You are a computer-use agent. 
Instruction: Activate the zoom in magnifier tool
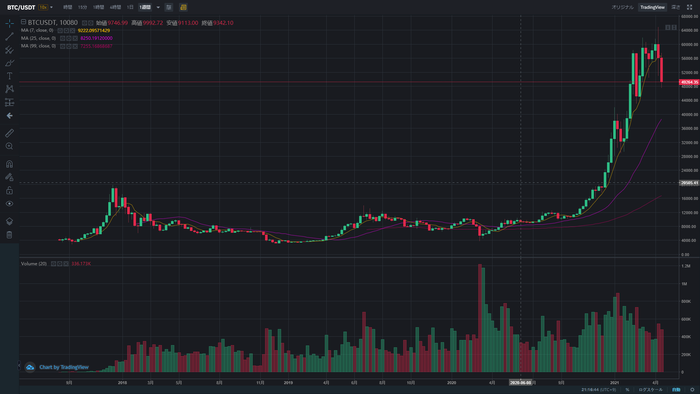9,146
